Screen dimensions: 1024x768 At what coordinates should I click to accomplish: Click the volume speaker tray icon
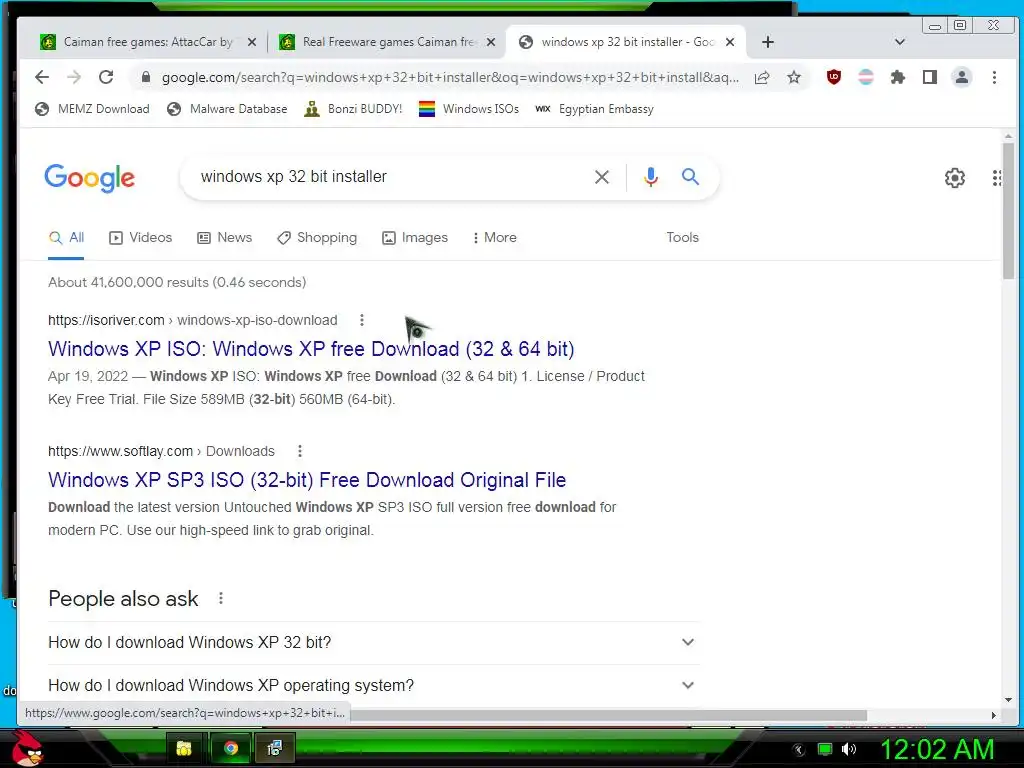849,749
